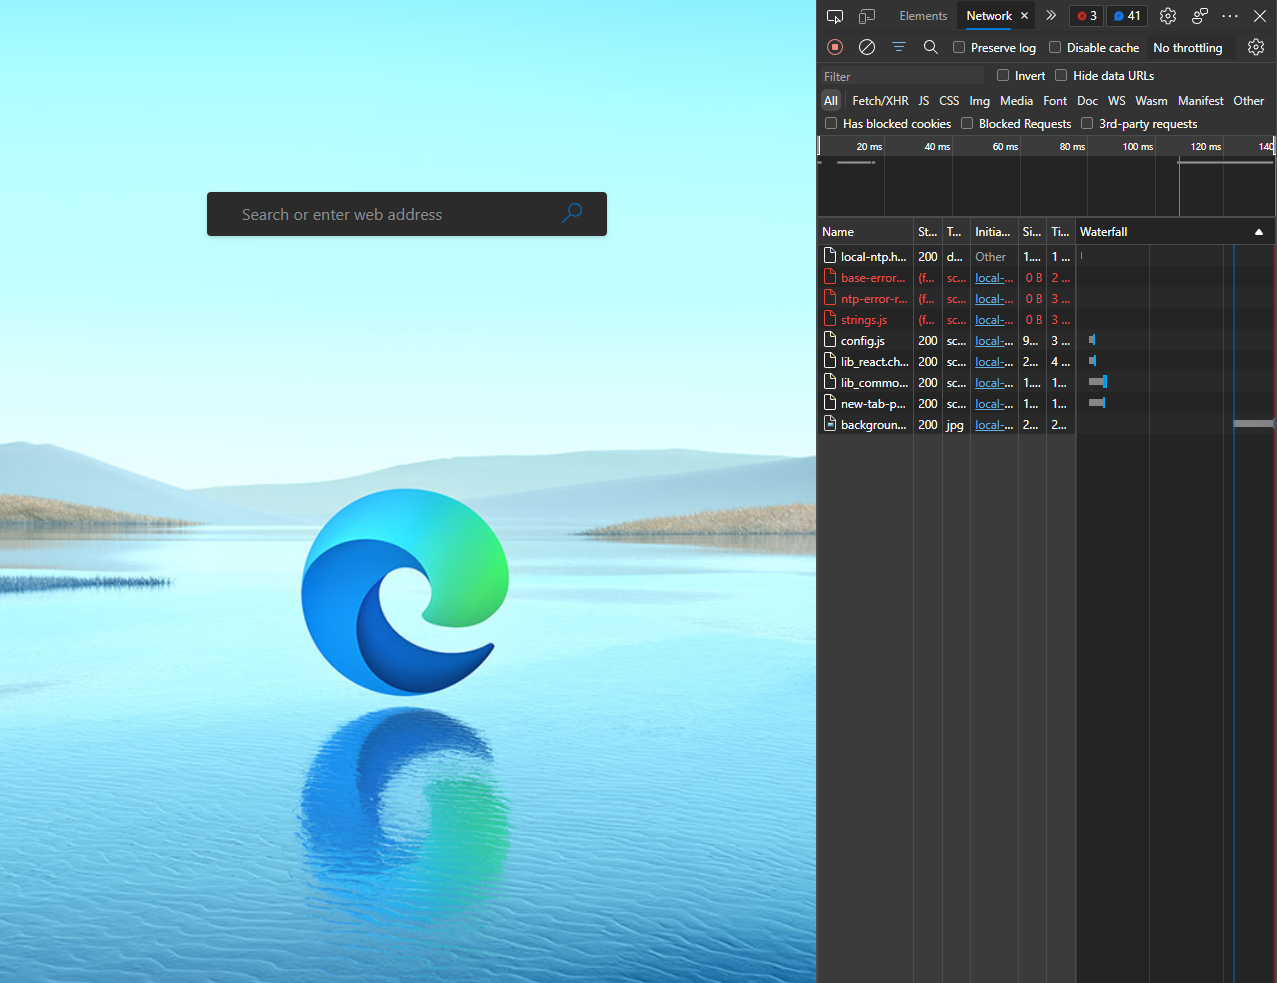The image size is (1277, 983).
Task: Expand the more tabs chevron
Action: coord(1051,16)
